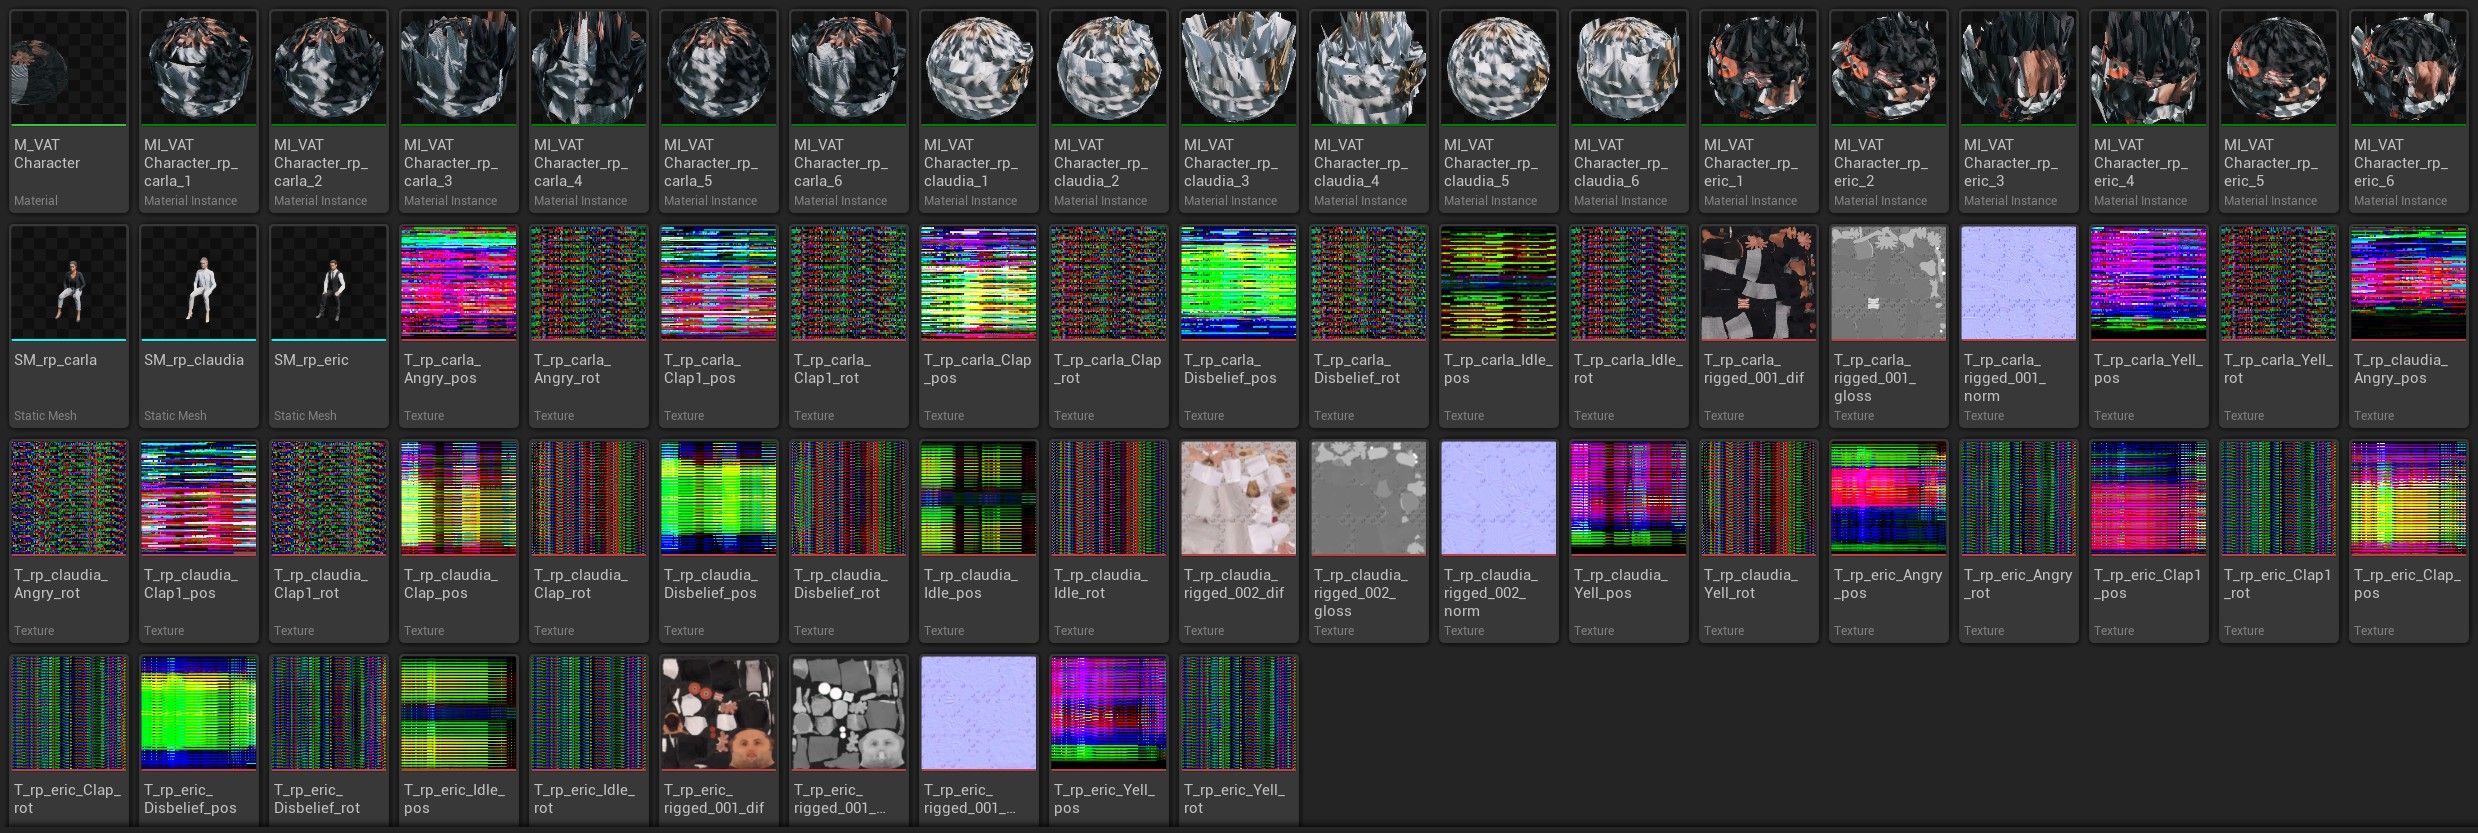Select T_rp_carla_Clap1_pos texture
2478x833 pixels.
pos(719,326)
